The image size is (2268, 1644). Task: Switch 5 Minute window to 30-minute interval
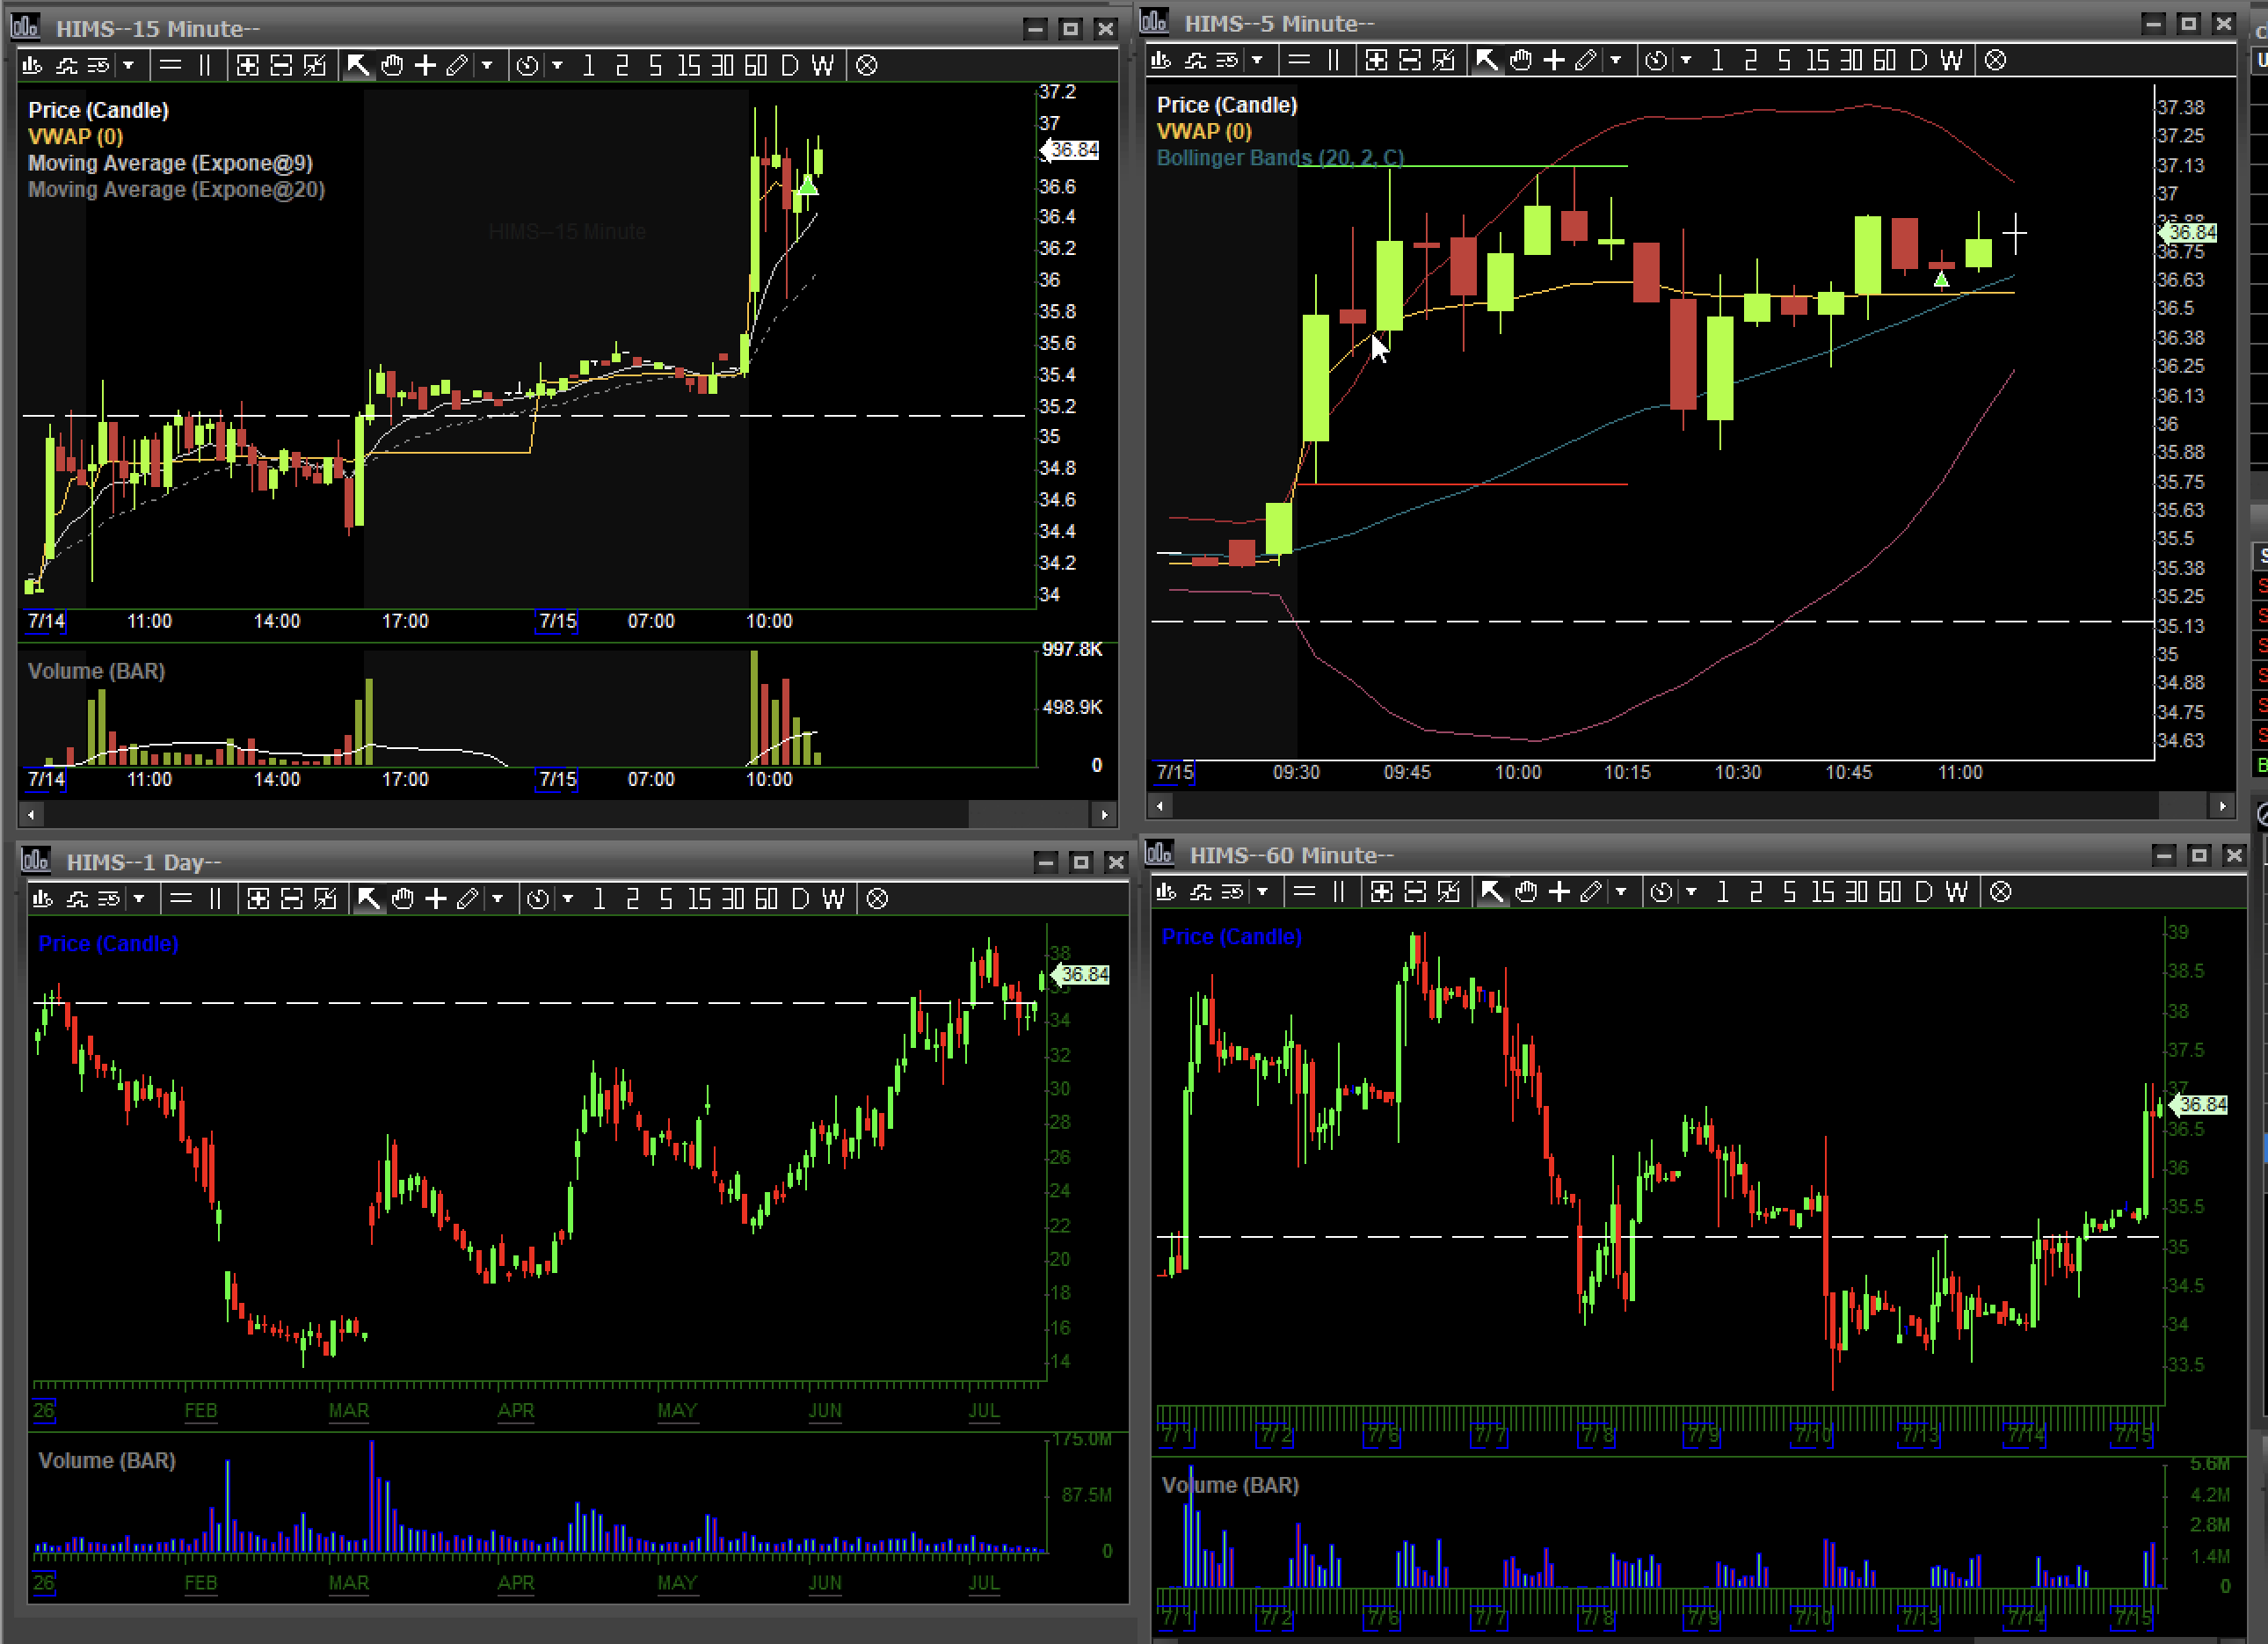1851,61
